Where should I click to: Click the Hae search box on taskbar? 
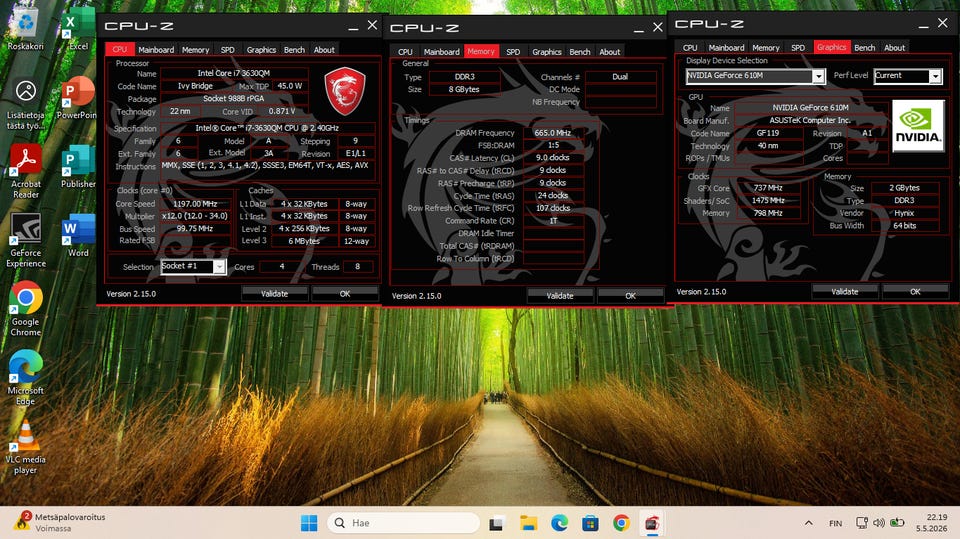point(403,523)
